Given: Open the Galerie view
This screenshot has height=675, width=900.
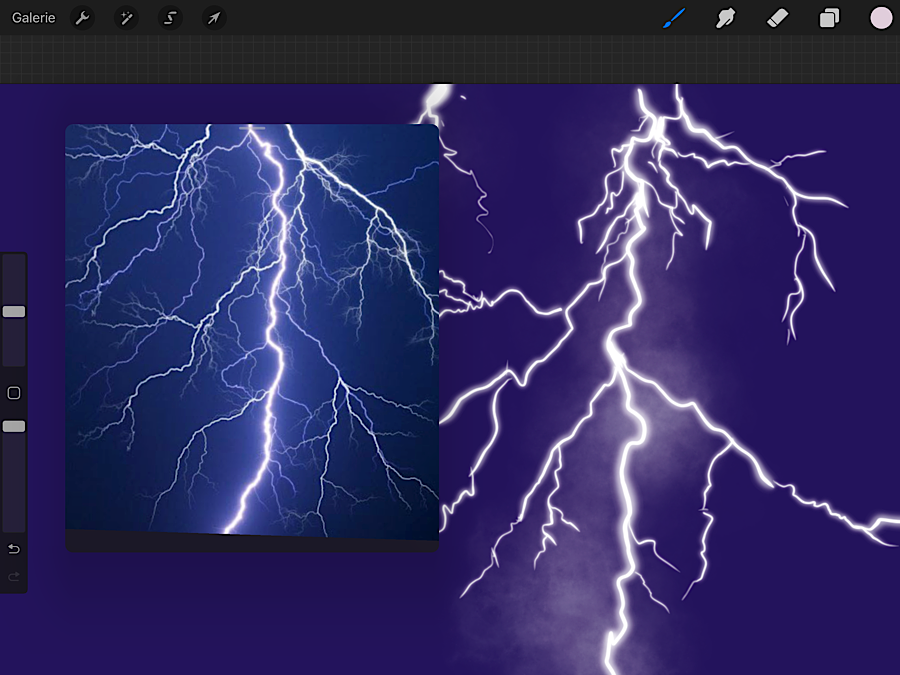Looking at the screenshot, I should (33, 18).
